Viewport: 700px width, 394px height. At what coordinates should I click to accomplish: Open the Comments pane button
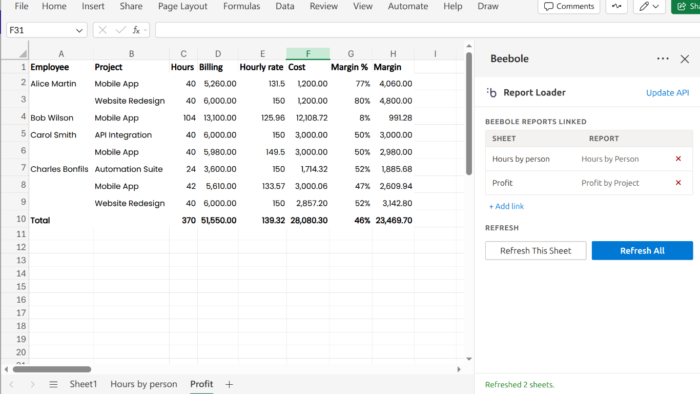[x=569, y=6]
